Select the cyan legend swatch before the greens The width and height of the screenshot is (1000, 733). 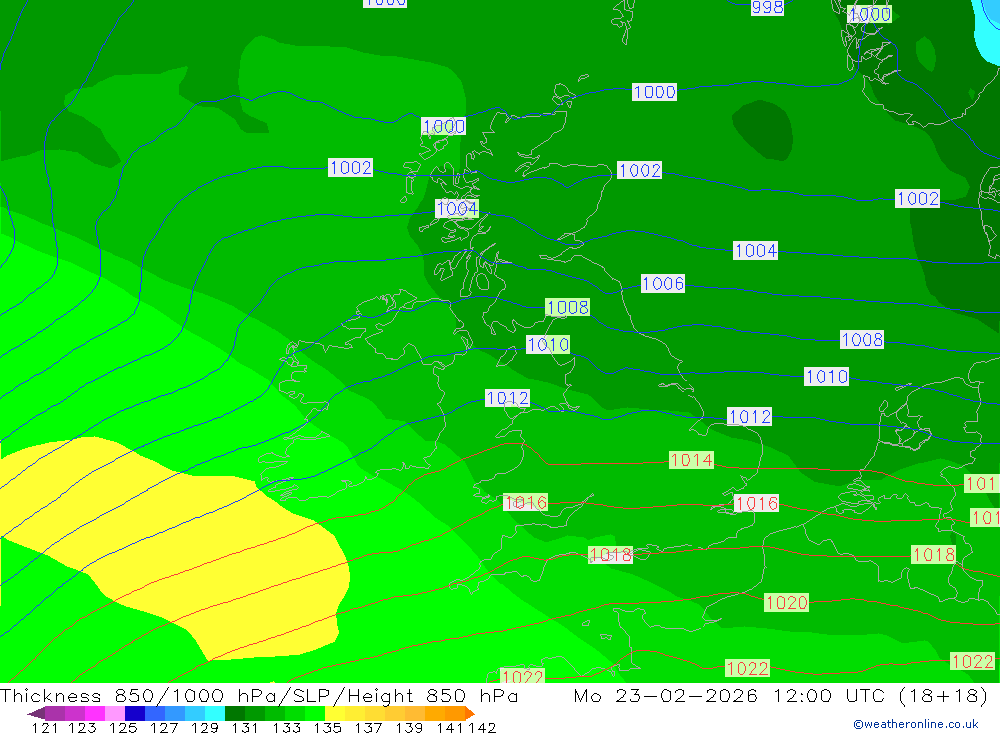215,713
